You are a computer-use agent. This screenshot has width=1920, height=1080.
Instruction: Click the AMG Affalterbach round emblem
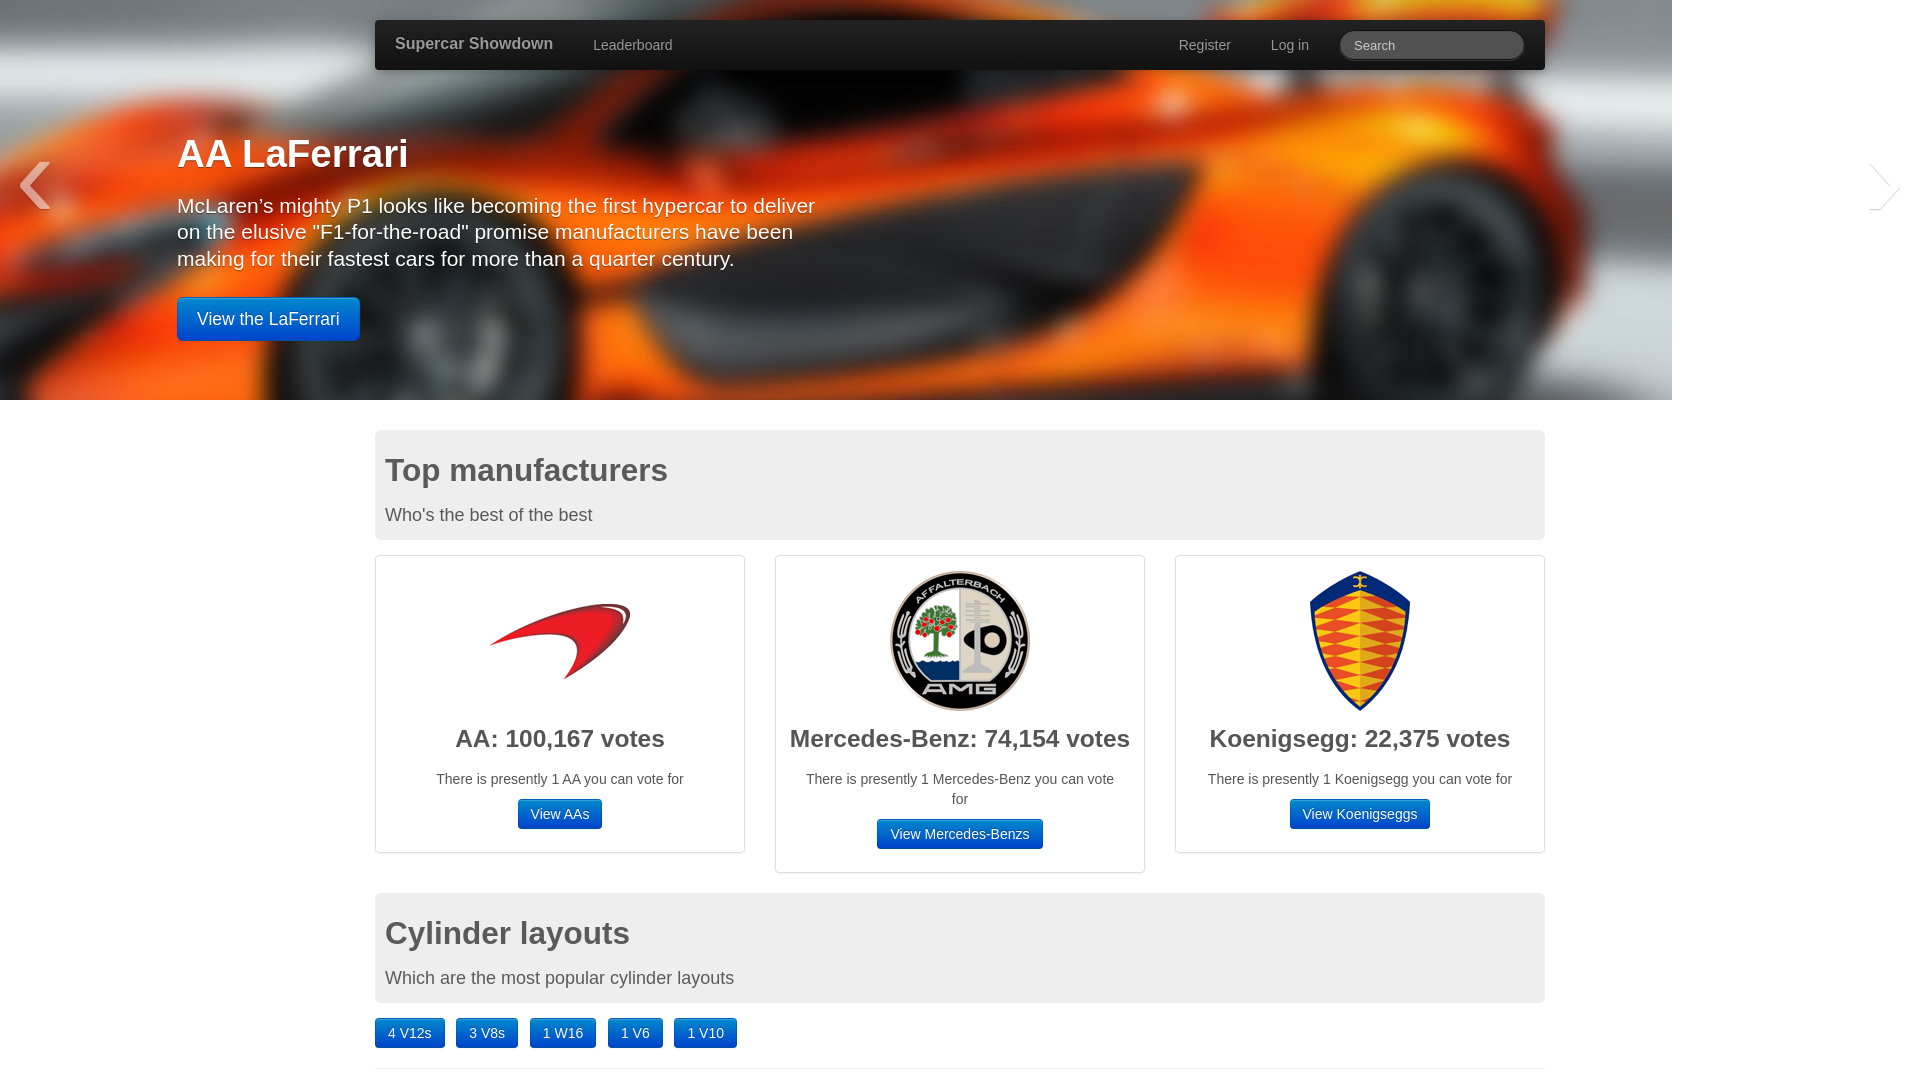(960, 641)
